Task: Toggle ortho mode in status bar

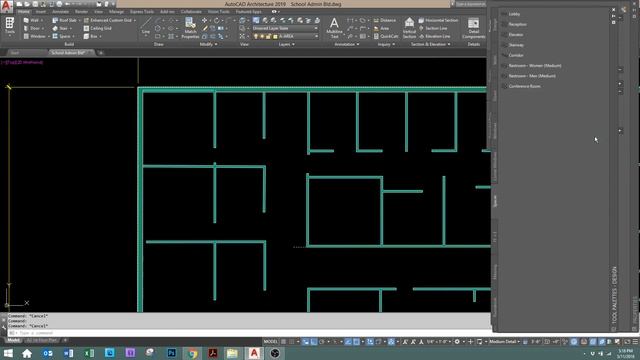Action: point(313,342)
